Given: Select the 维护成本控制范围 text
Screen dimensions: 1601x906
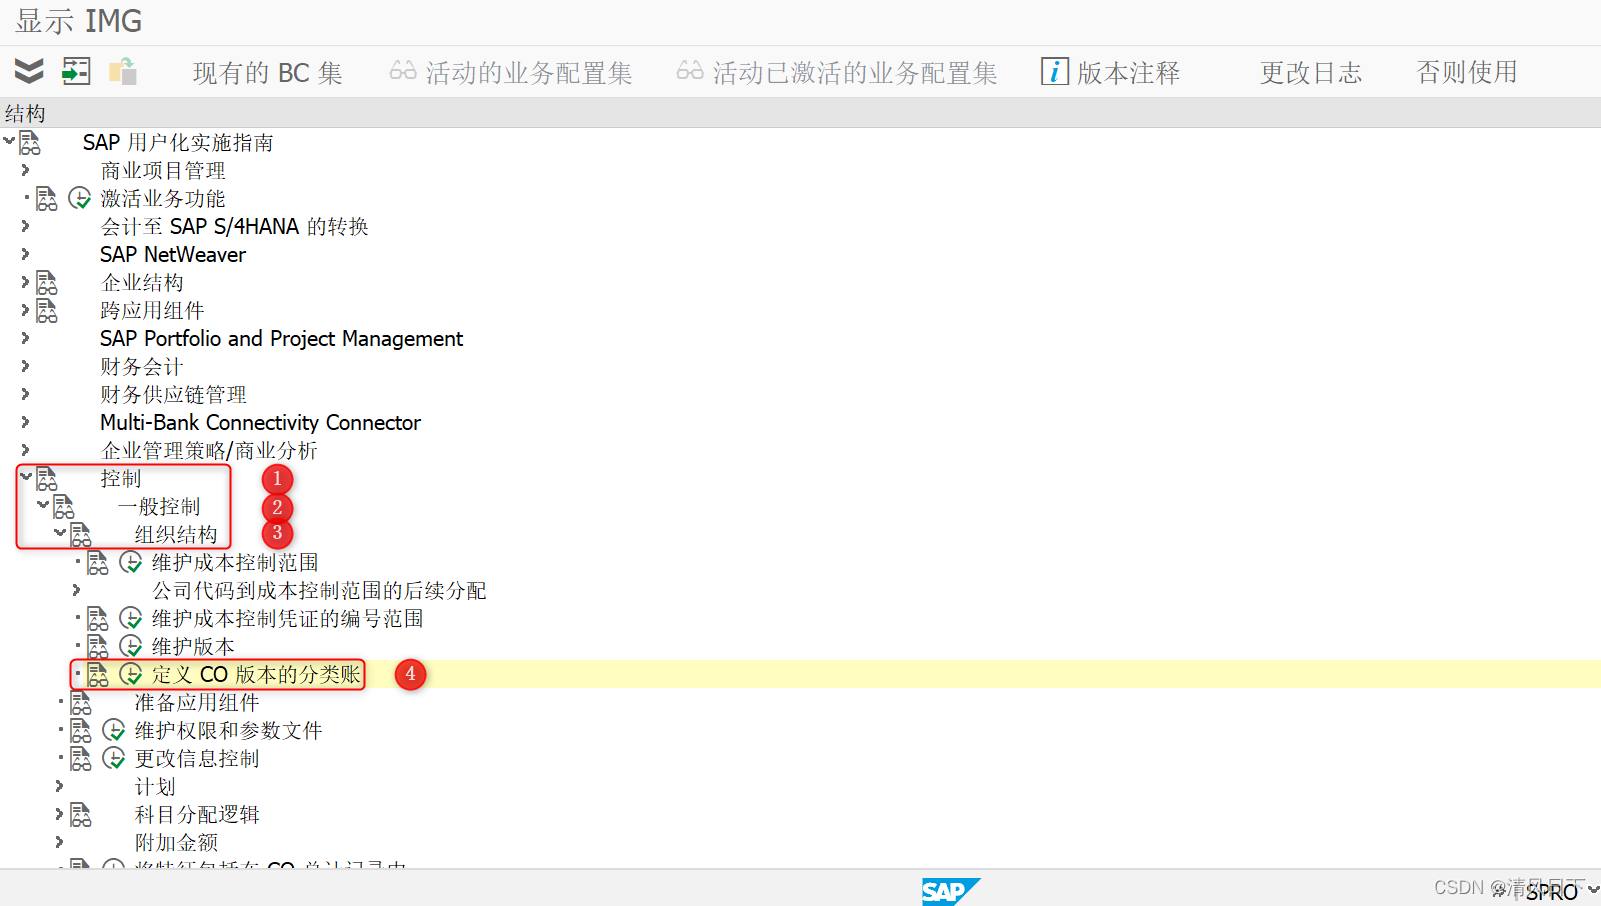Looking at the screenshot, I should click(x=235, y=562).
